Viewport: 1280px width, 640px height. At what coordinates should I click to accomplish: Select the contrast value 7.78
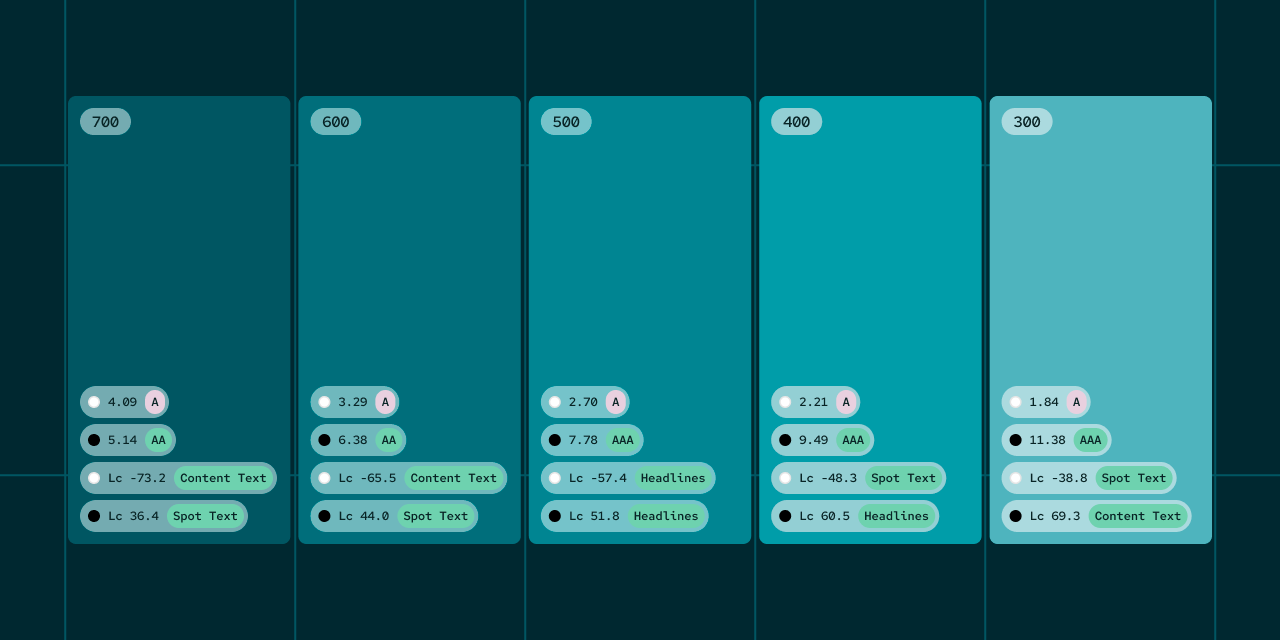coord(583,440)
